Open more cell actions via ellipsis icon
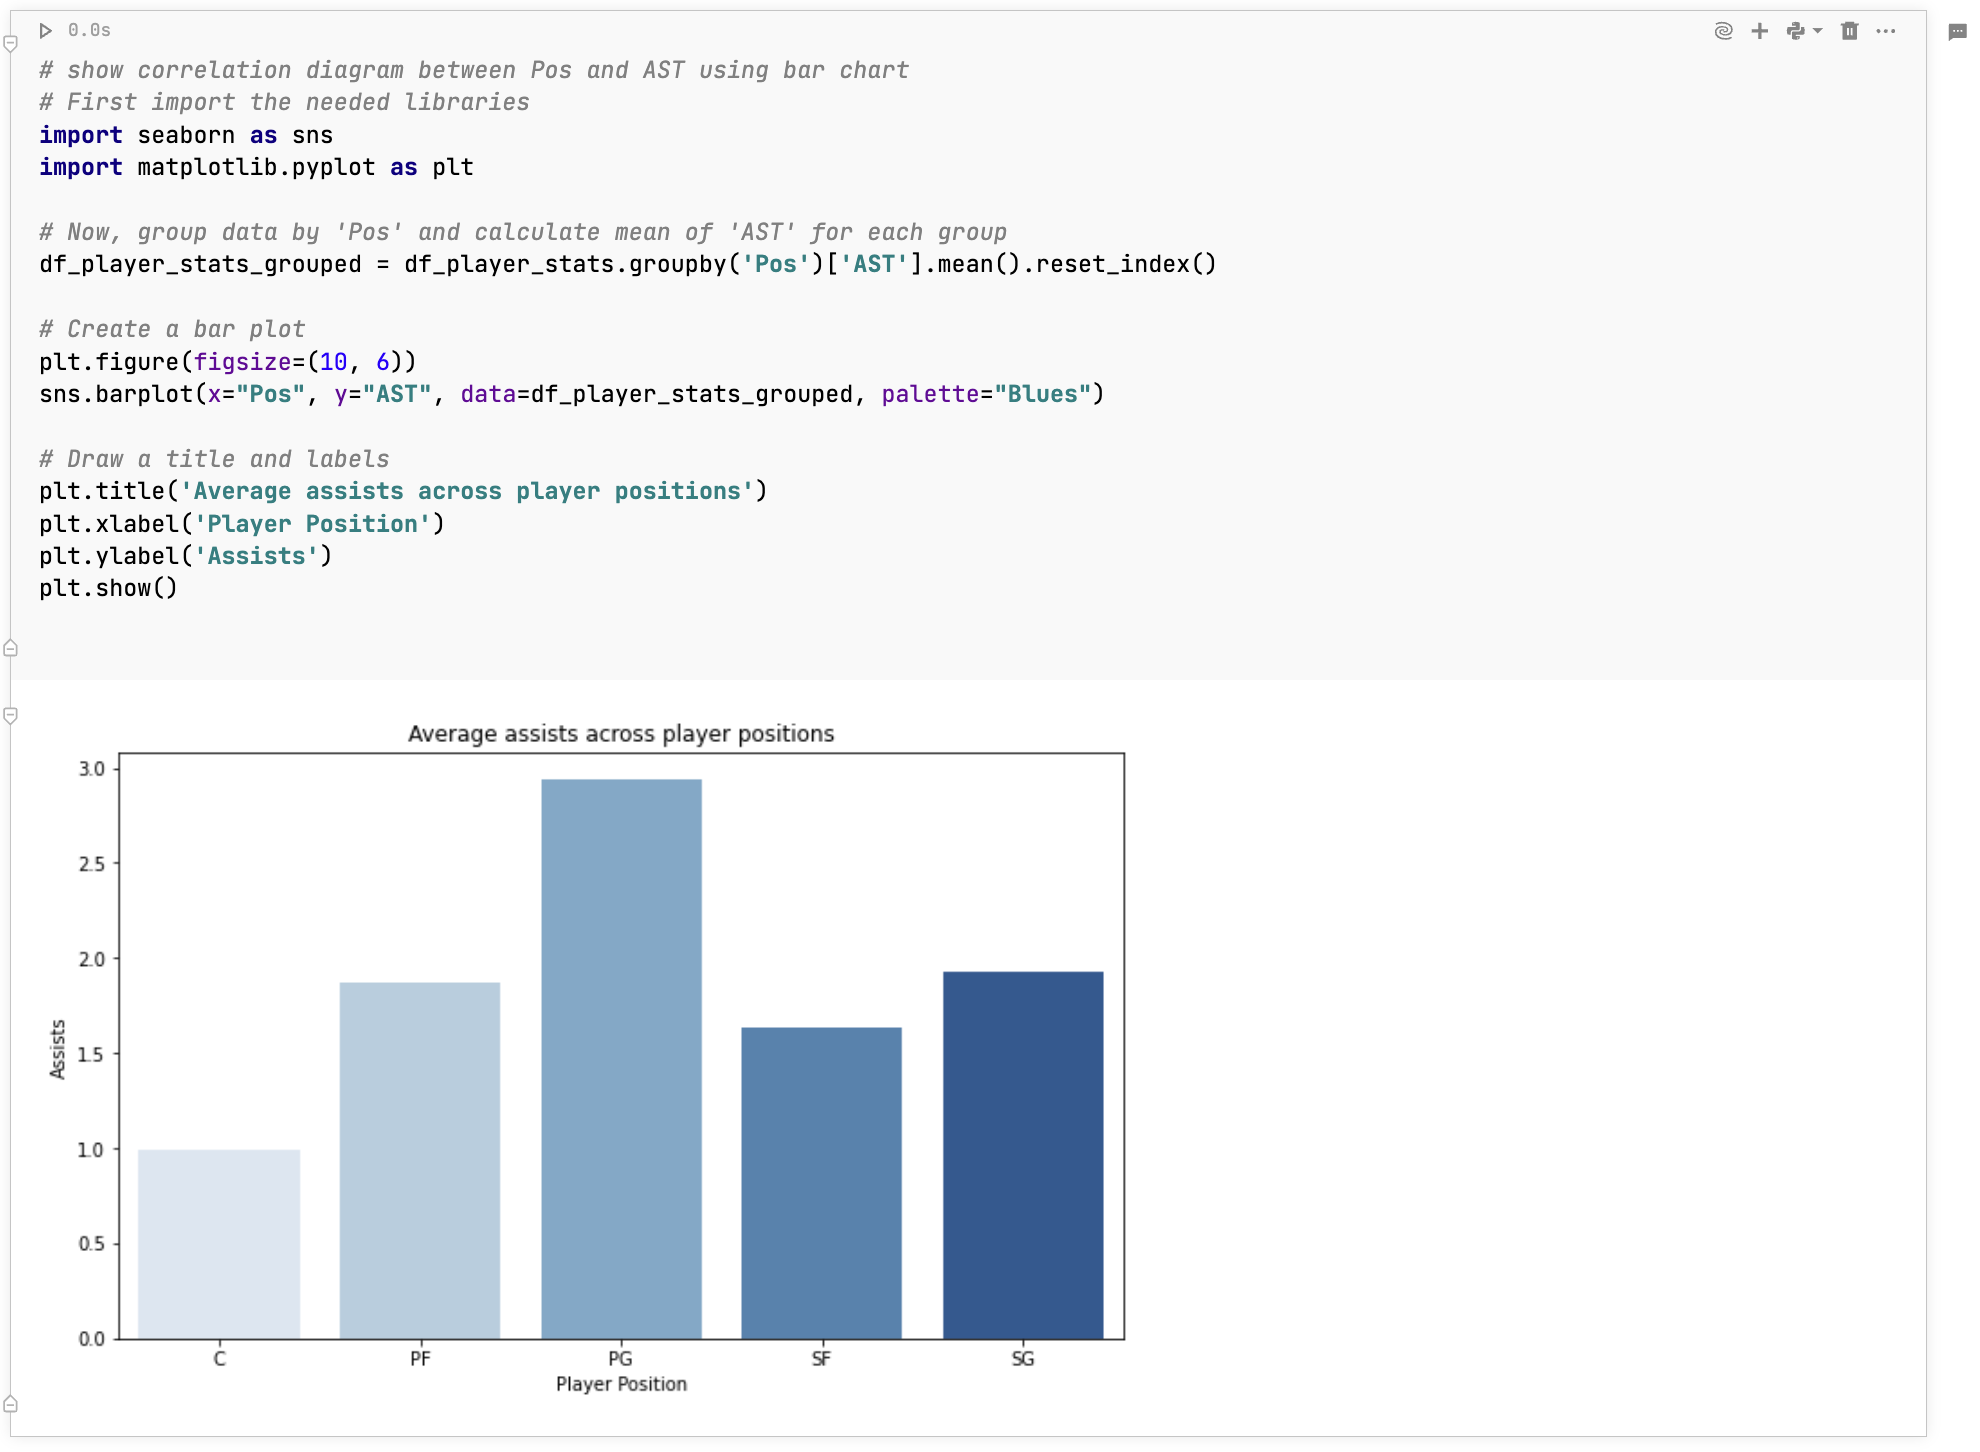This screenshot has width=1980, height=1452. tap(1887, 31)
